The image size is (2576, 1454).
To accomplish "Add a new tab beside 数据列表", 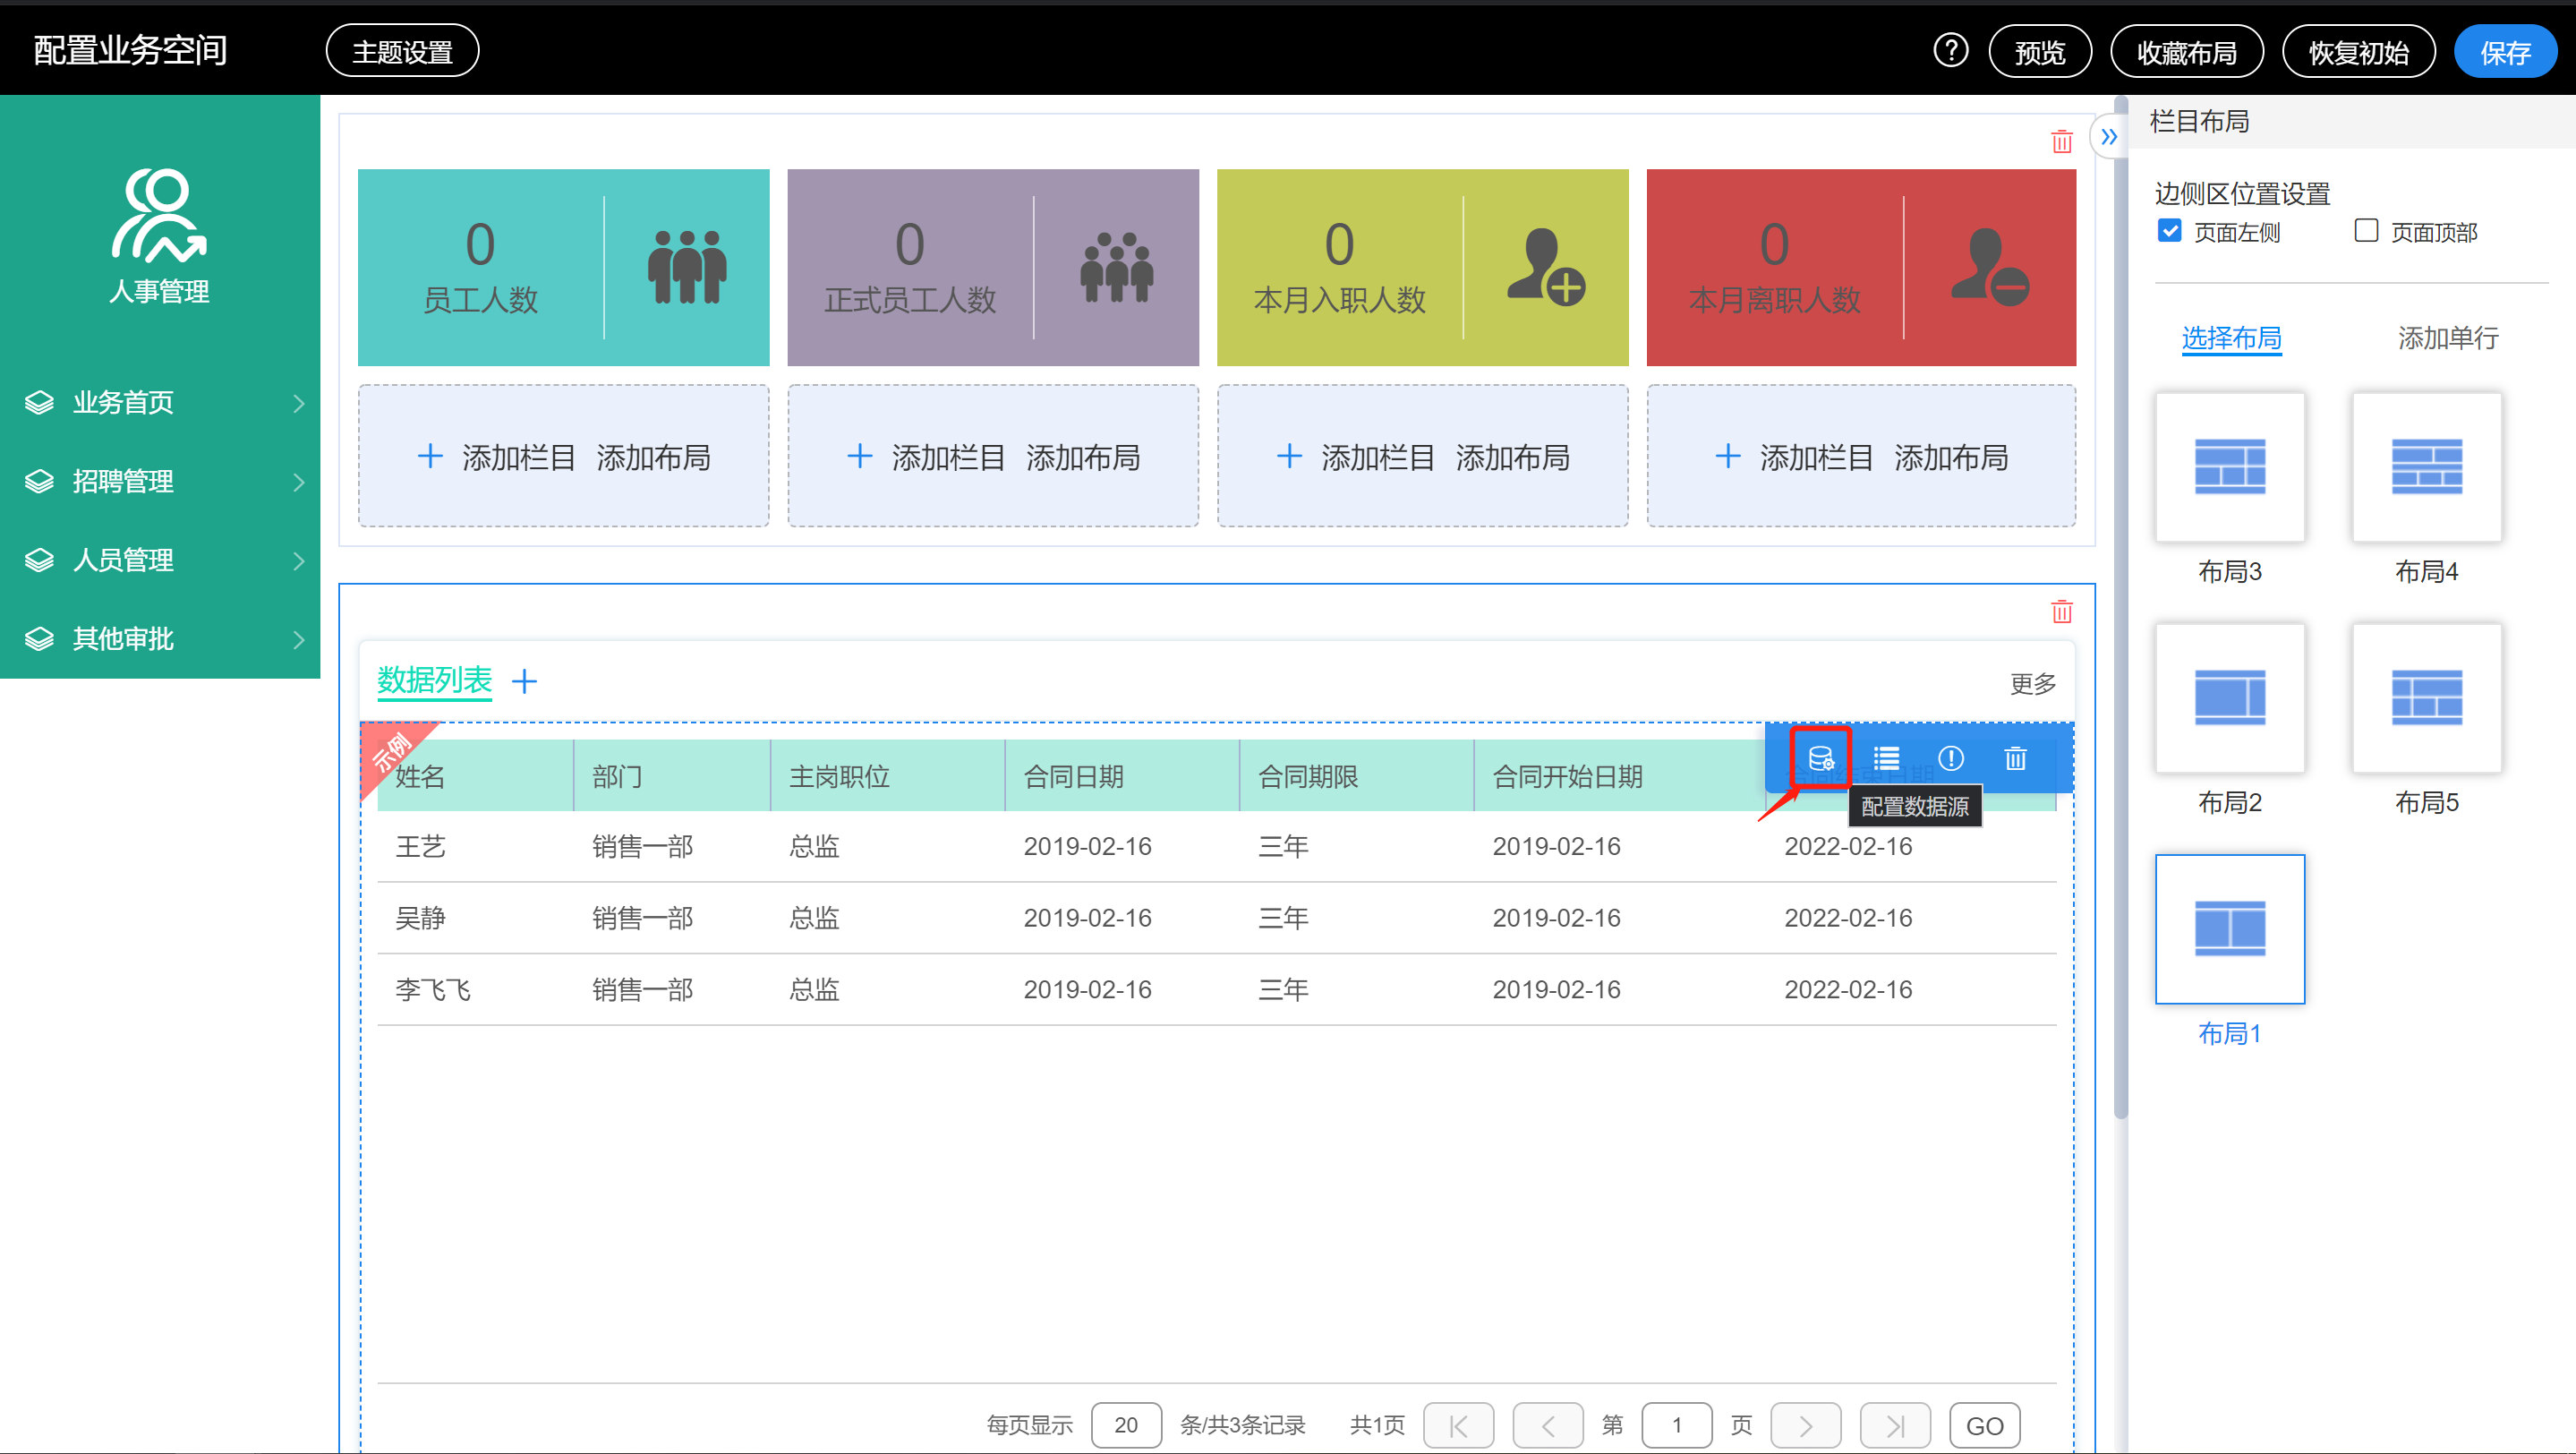I will [524, 681].
